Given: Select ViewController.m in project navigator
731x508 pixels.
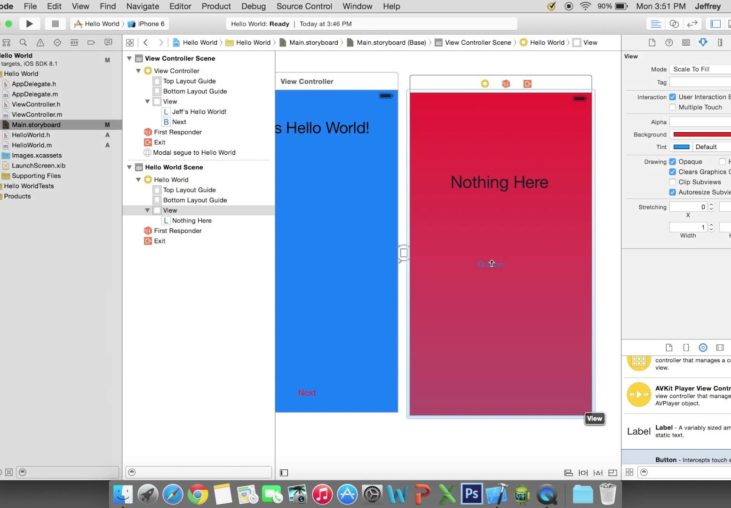Looking at the screenshot, I should pos(36,114).
